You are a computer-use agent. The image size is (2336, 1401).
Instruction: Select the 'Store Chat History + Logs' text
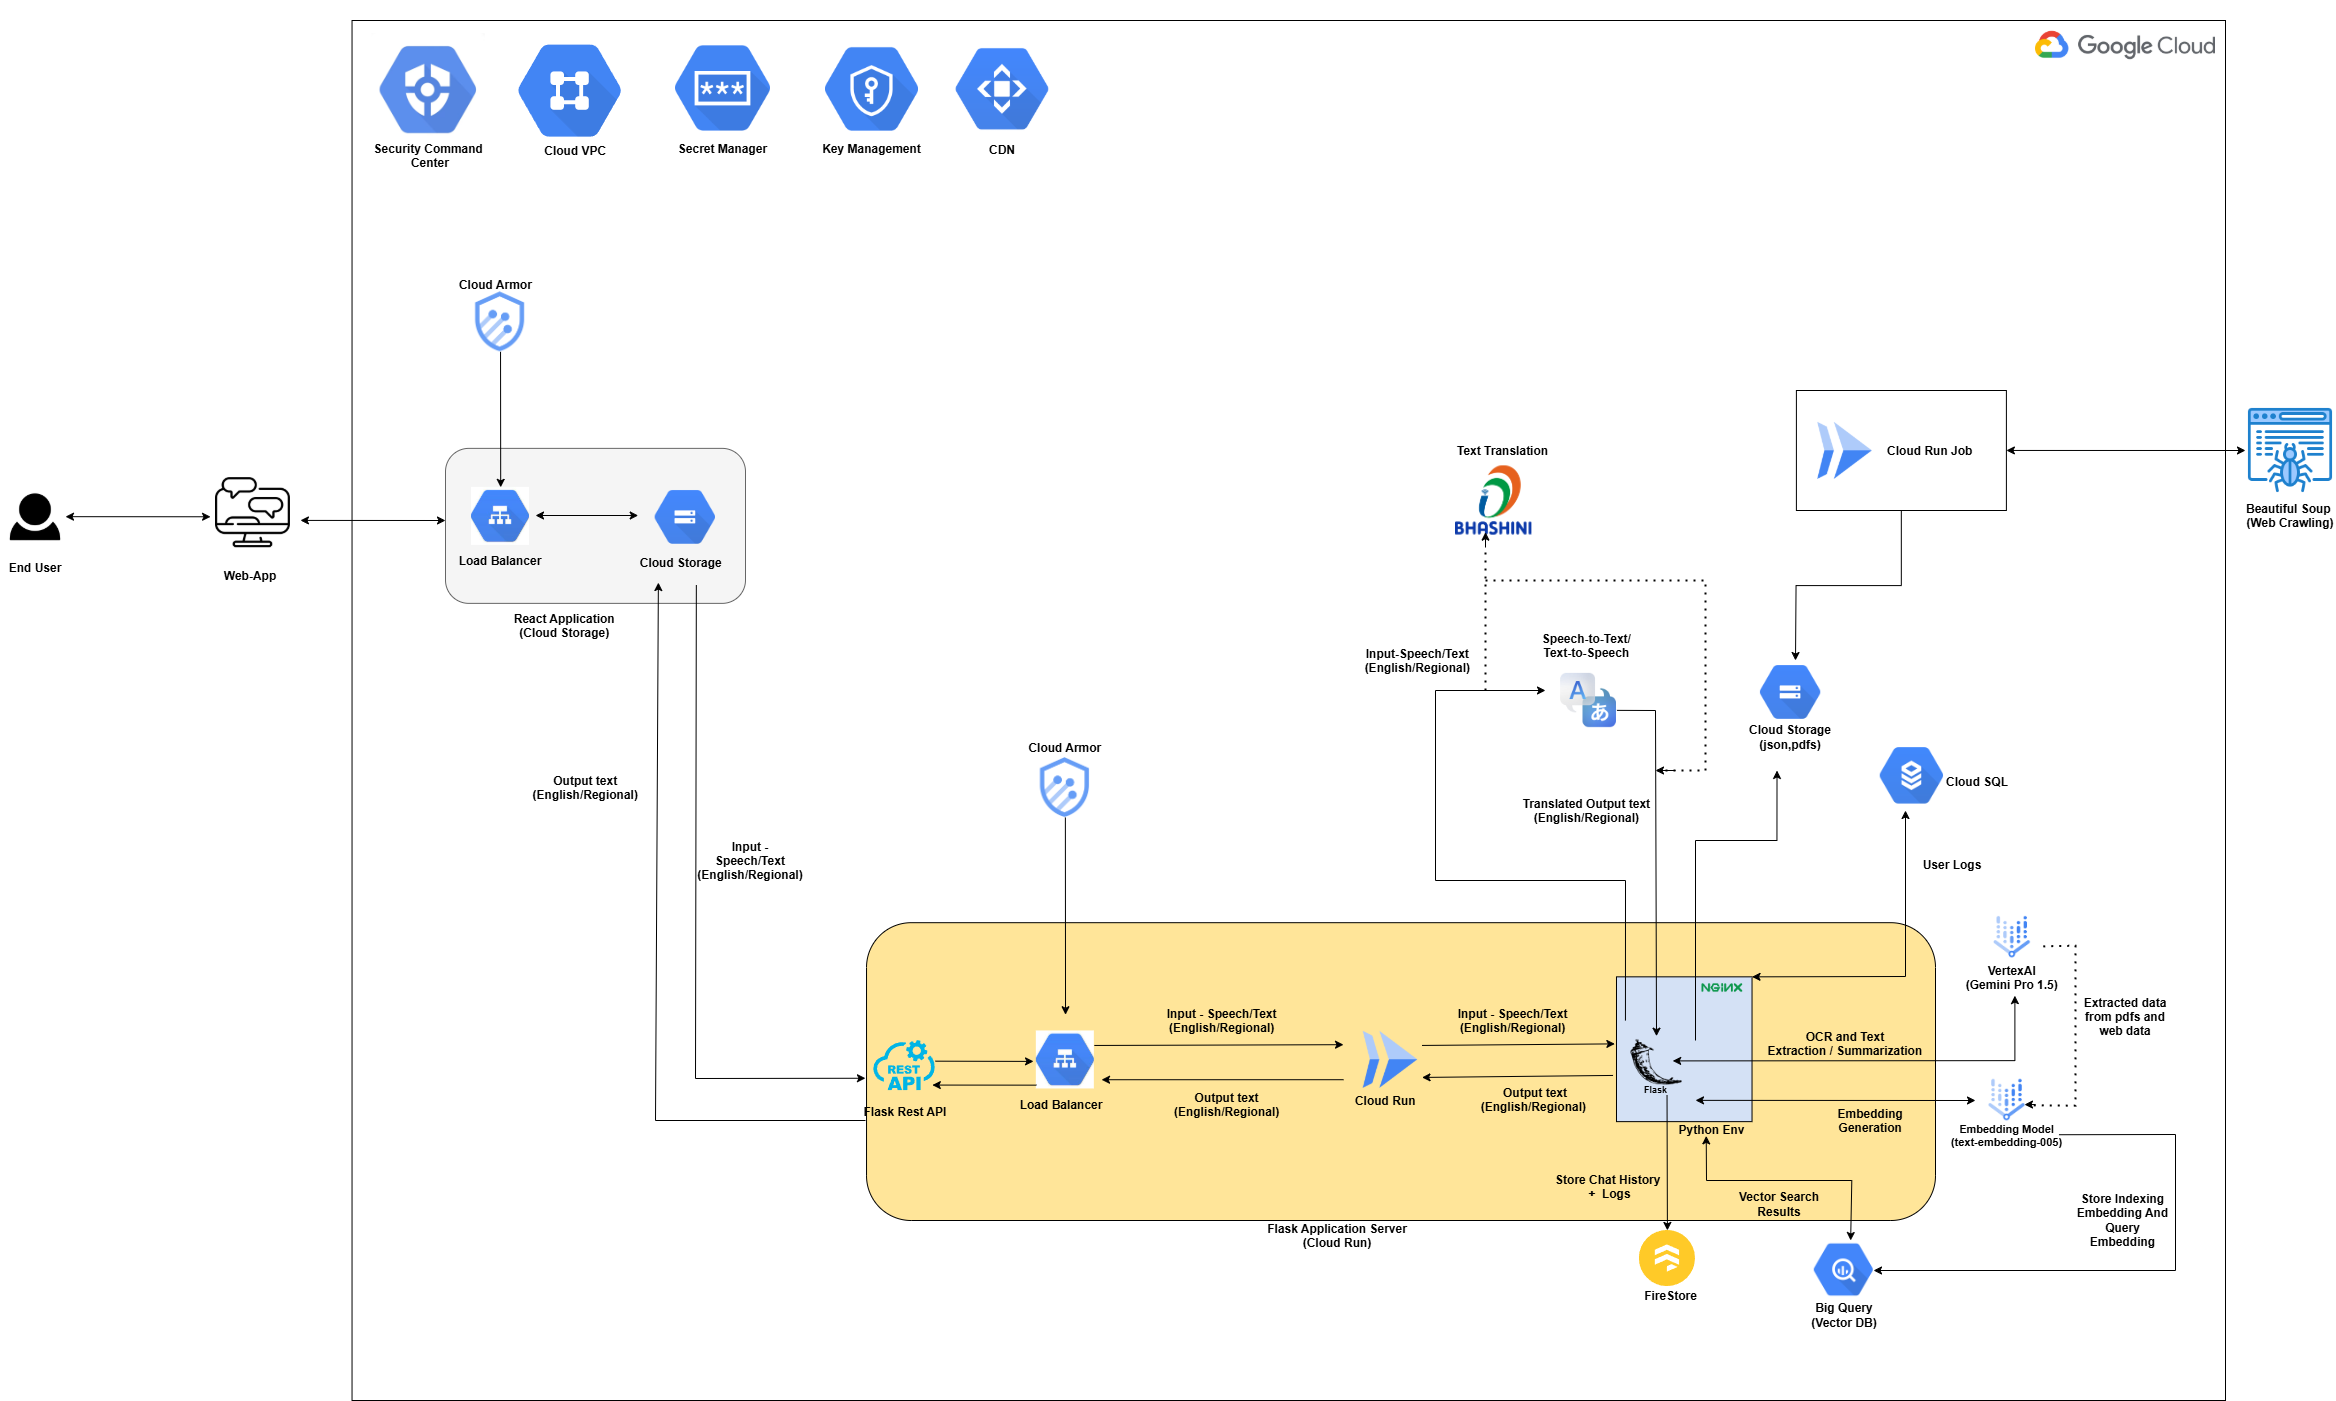click(1608, 1187)
